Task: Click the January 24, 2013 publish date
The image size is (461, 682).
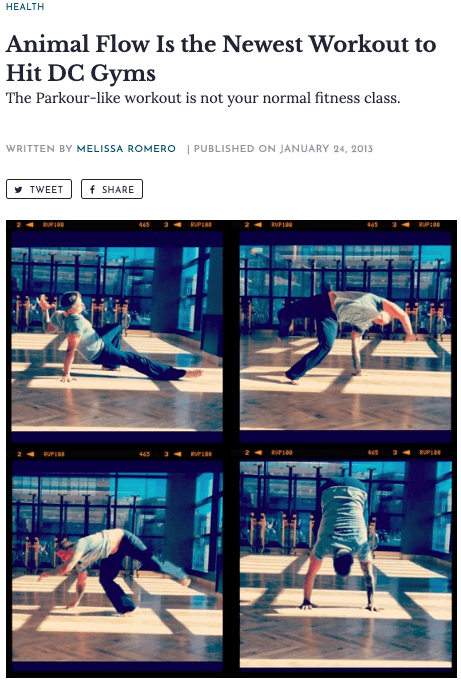Action: (x=326, y=149)
